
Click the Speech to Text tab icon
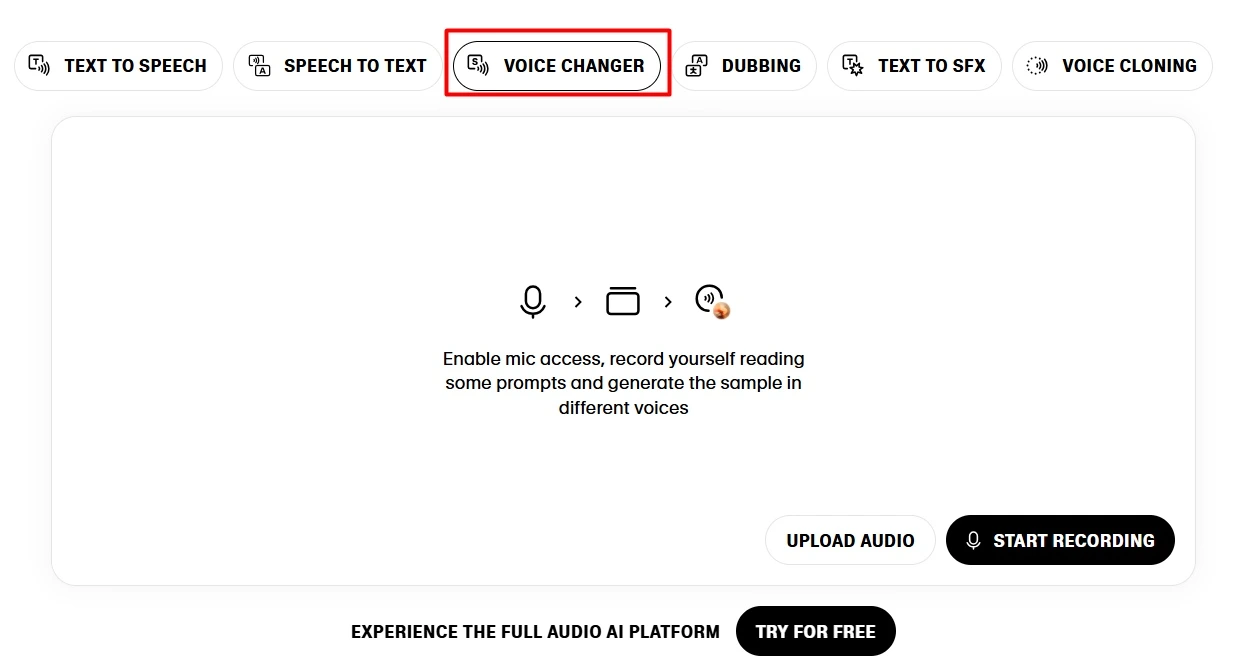click(x=259, y=66)
